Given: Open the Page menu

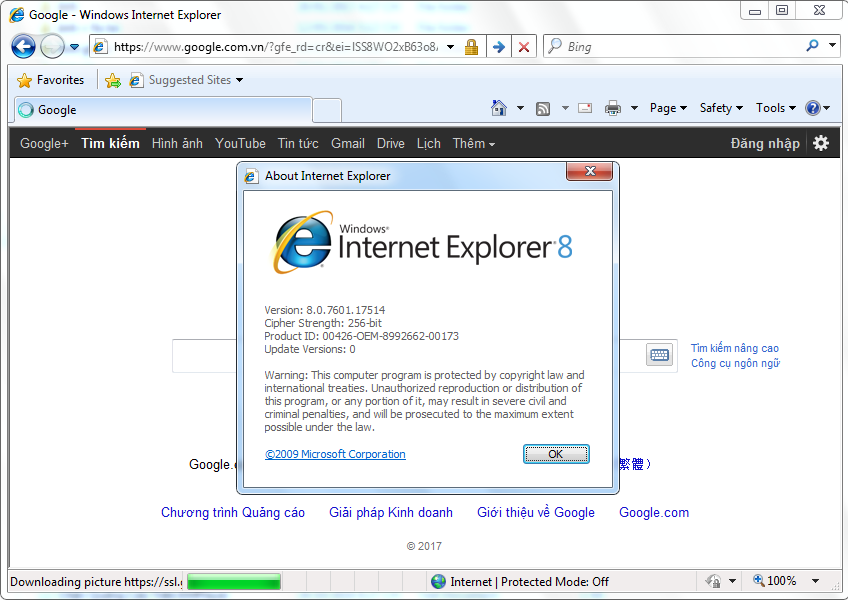Looking at the screenshot, I should tap(668, 108).
